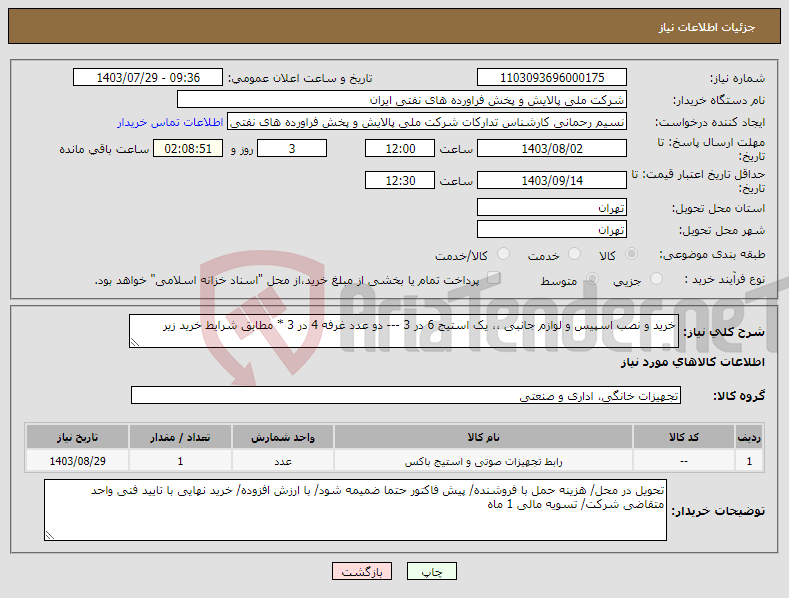
Task: Click the need date cell 1403/08/29
Action: pyautogui.click(x=77, y=461)
